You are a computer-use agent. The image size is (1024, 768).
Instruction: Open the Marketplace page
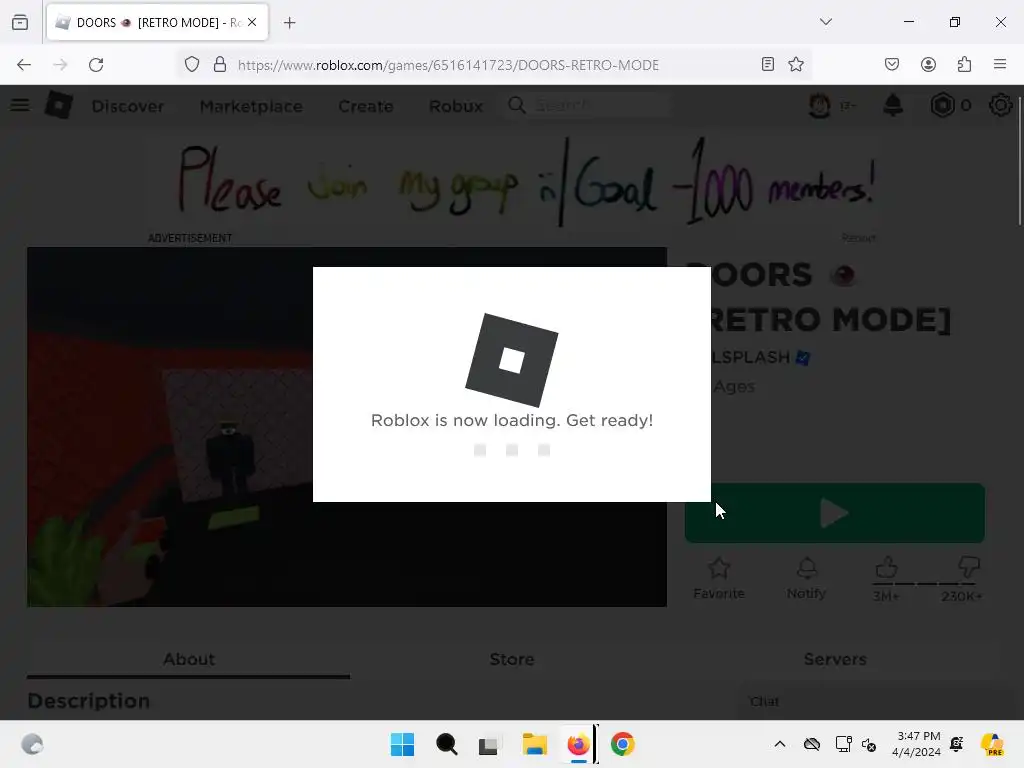pyautogui.click(x=251, y=106)
